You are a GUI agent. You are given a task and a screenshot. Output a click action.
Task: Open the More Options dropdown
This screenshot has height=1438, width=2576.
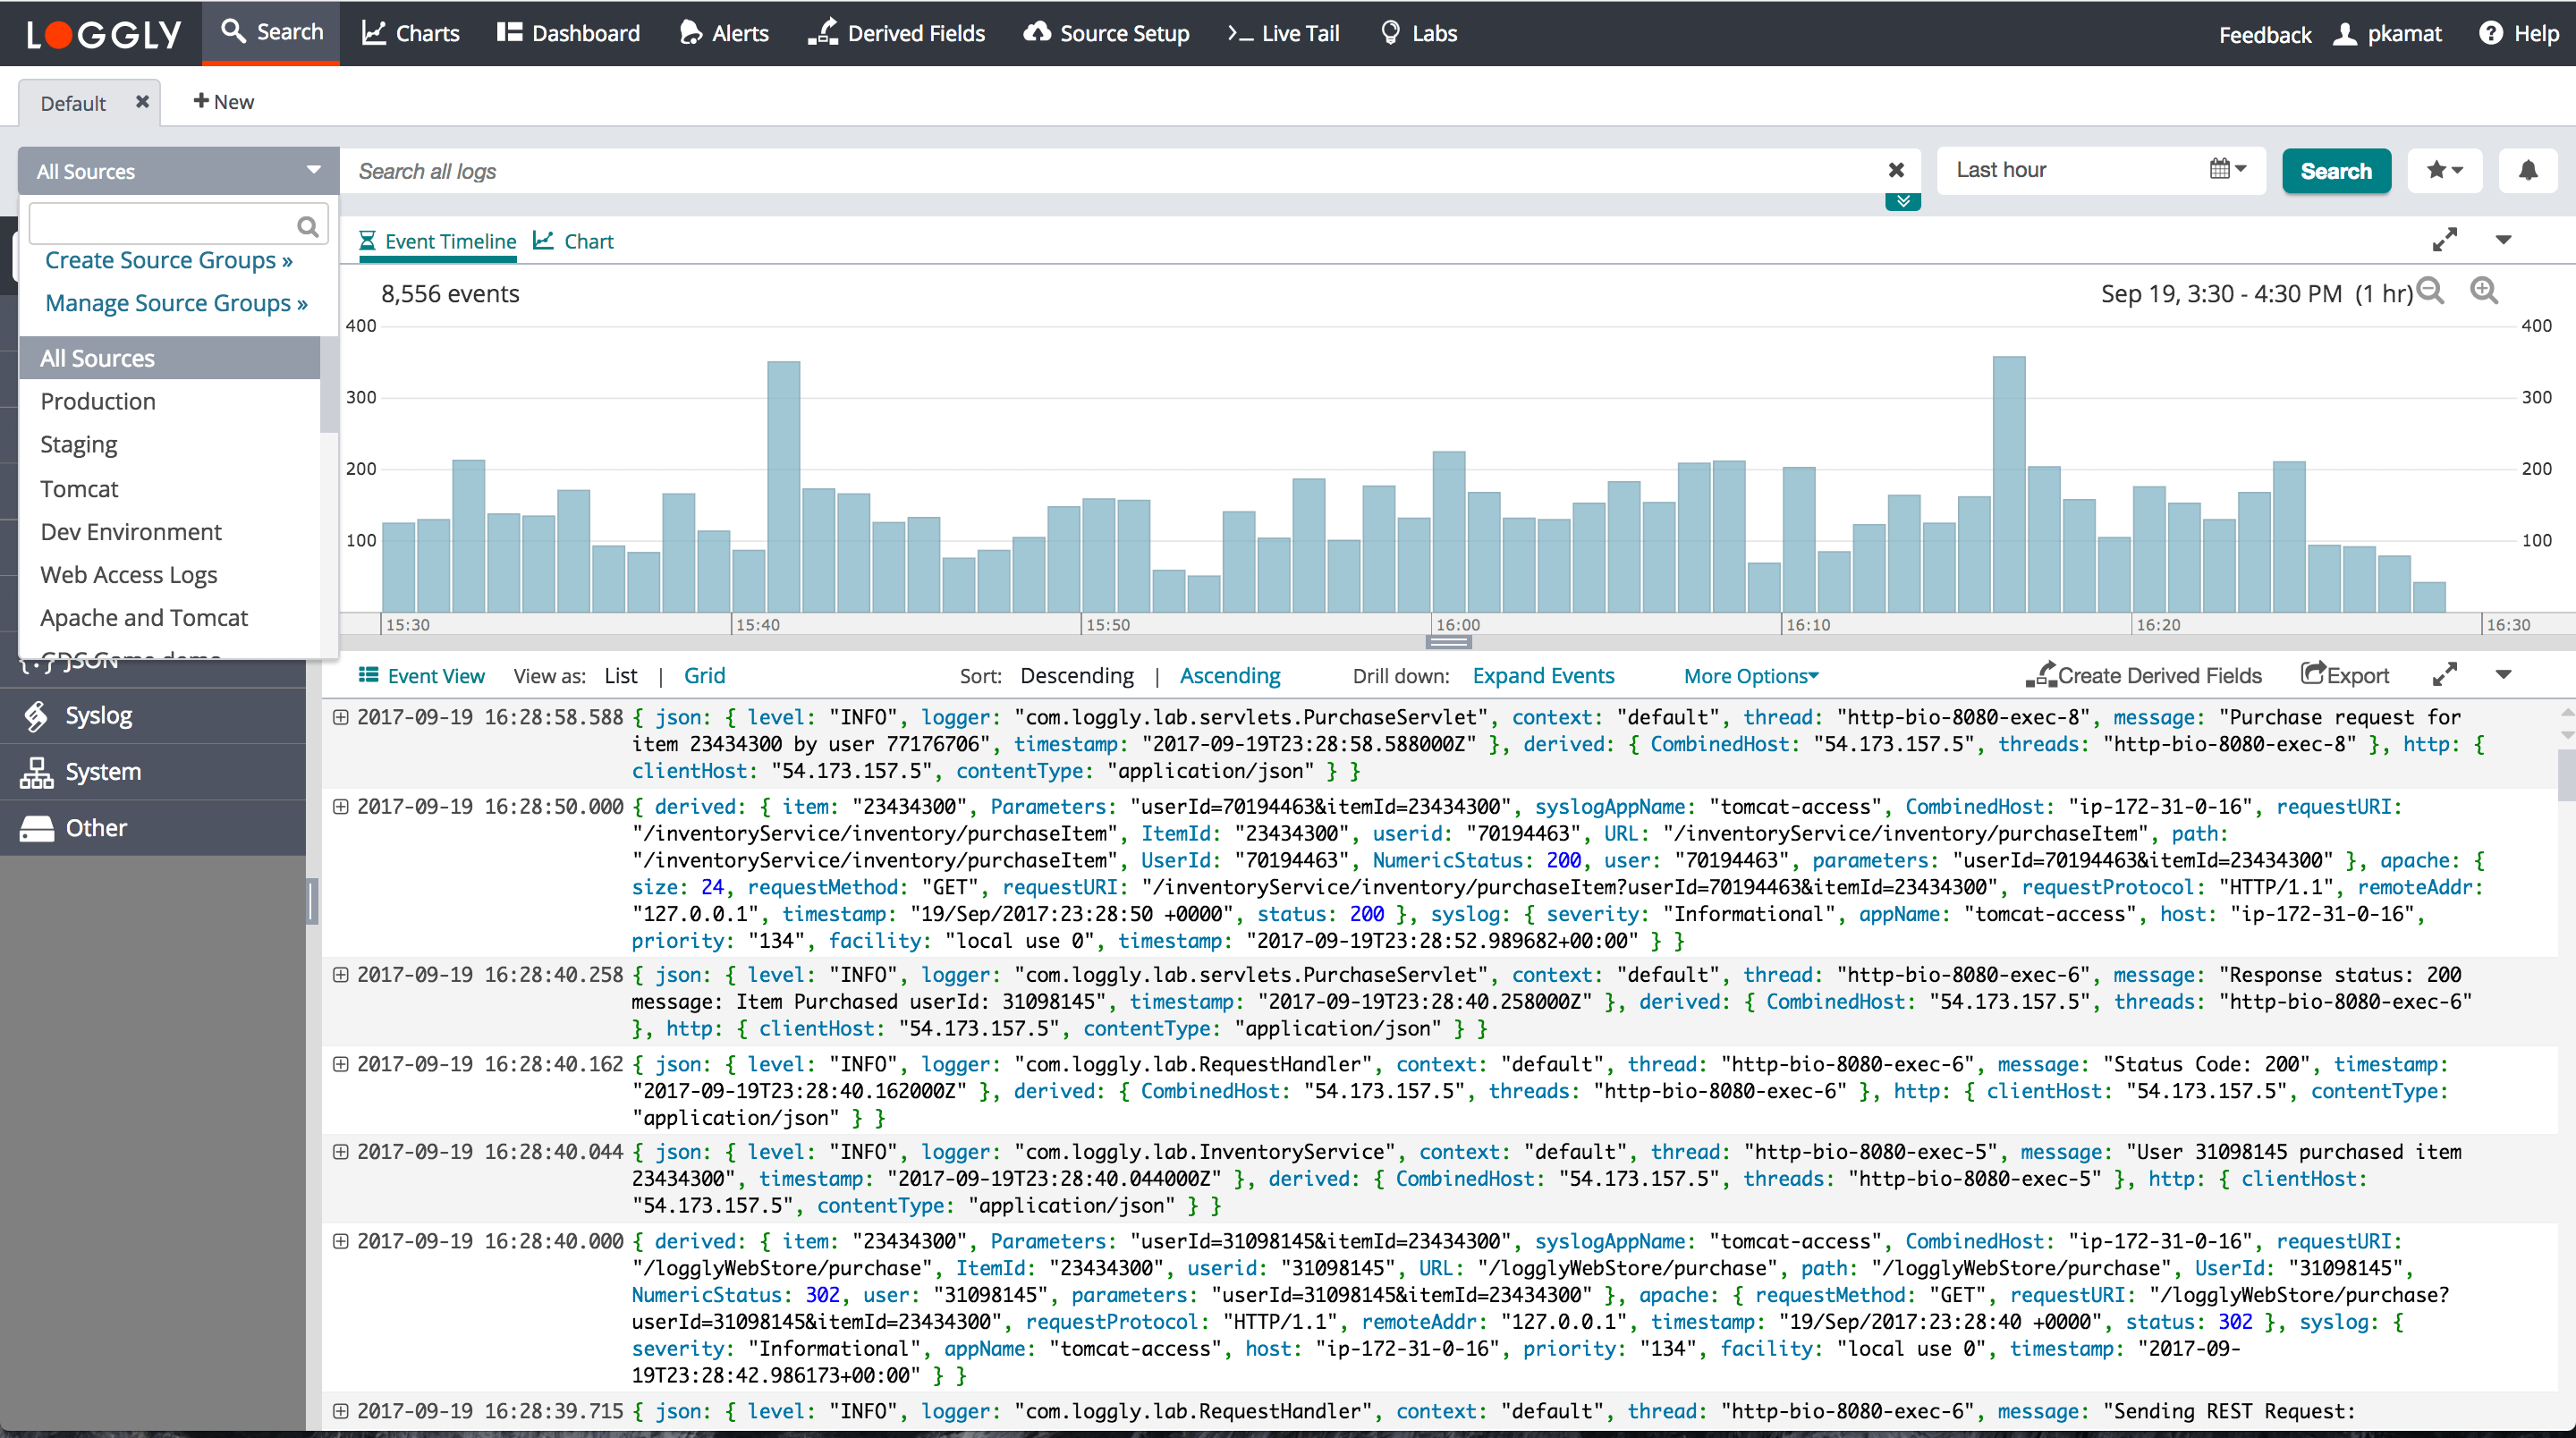[x=1750, y=676]
